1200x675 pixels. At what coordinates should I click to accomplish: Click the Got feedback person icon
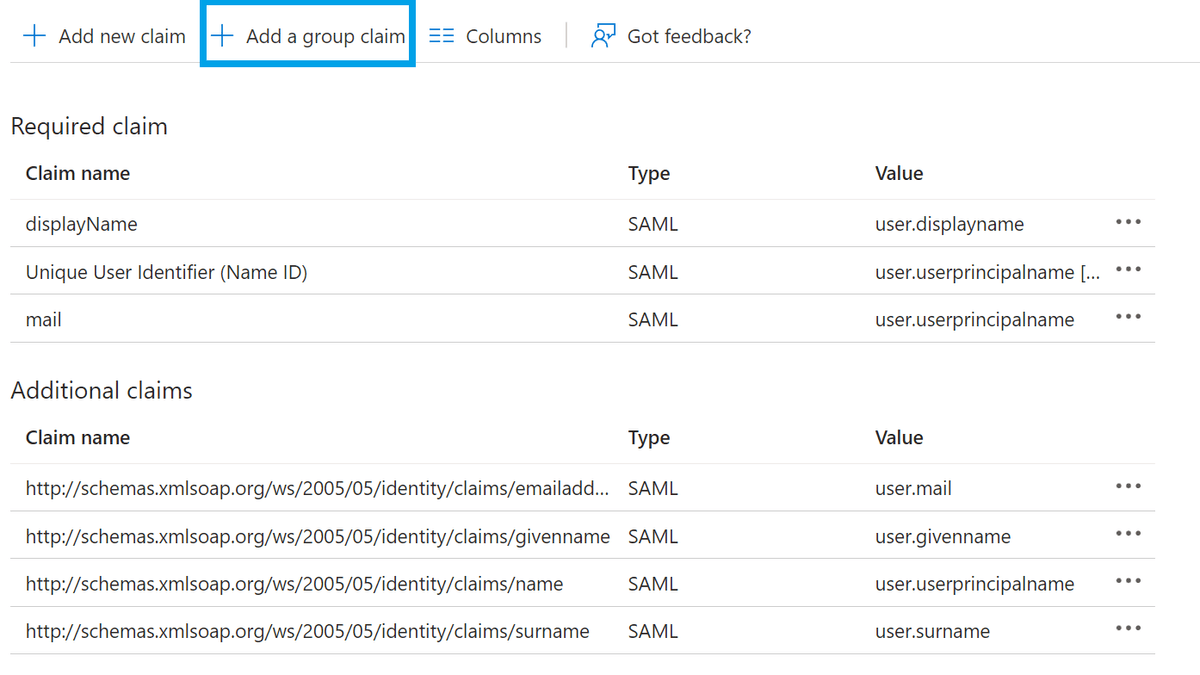pos(603,34)
